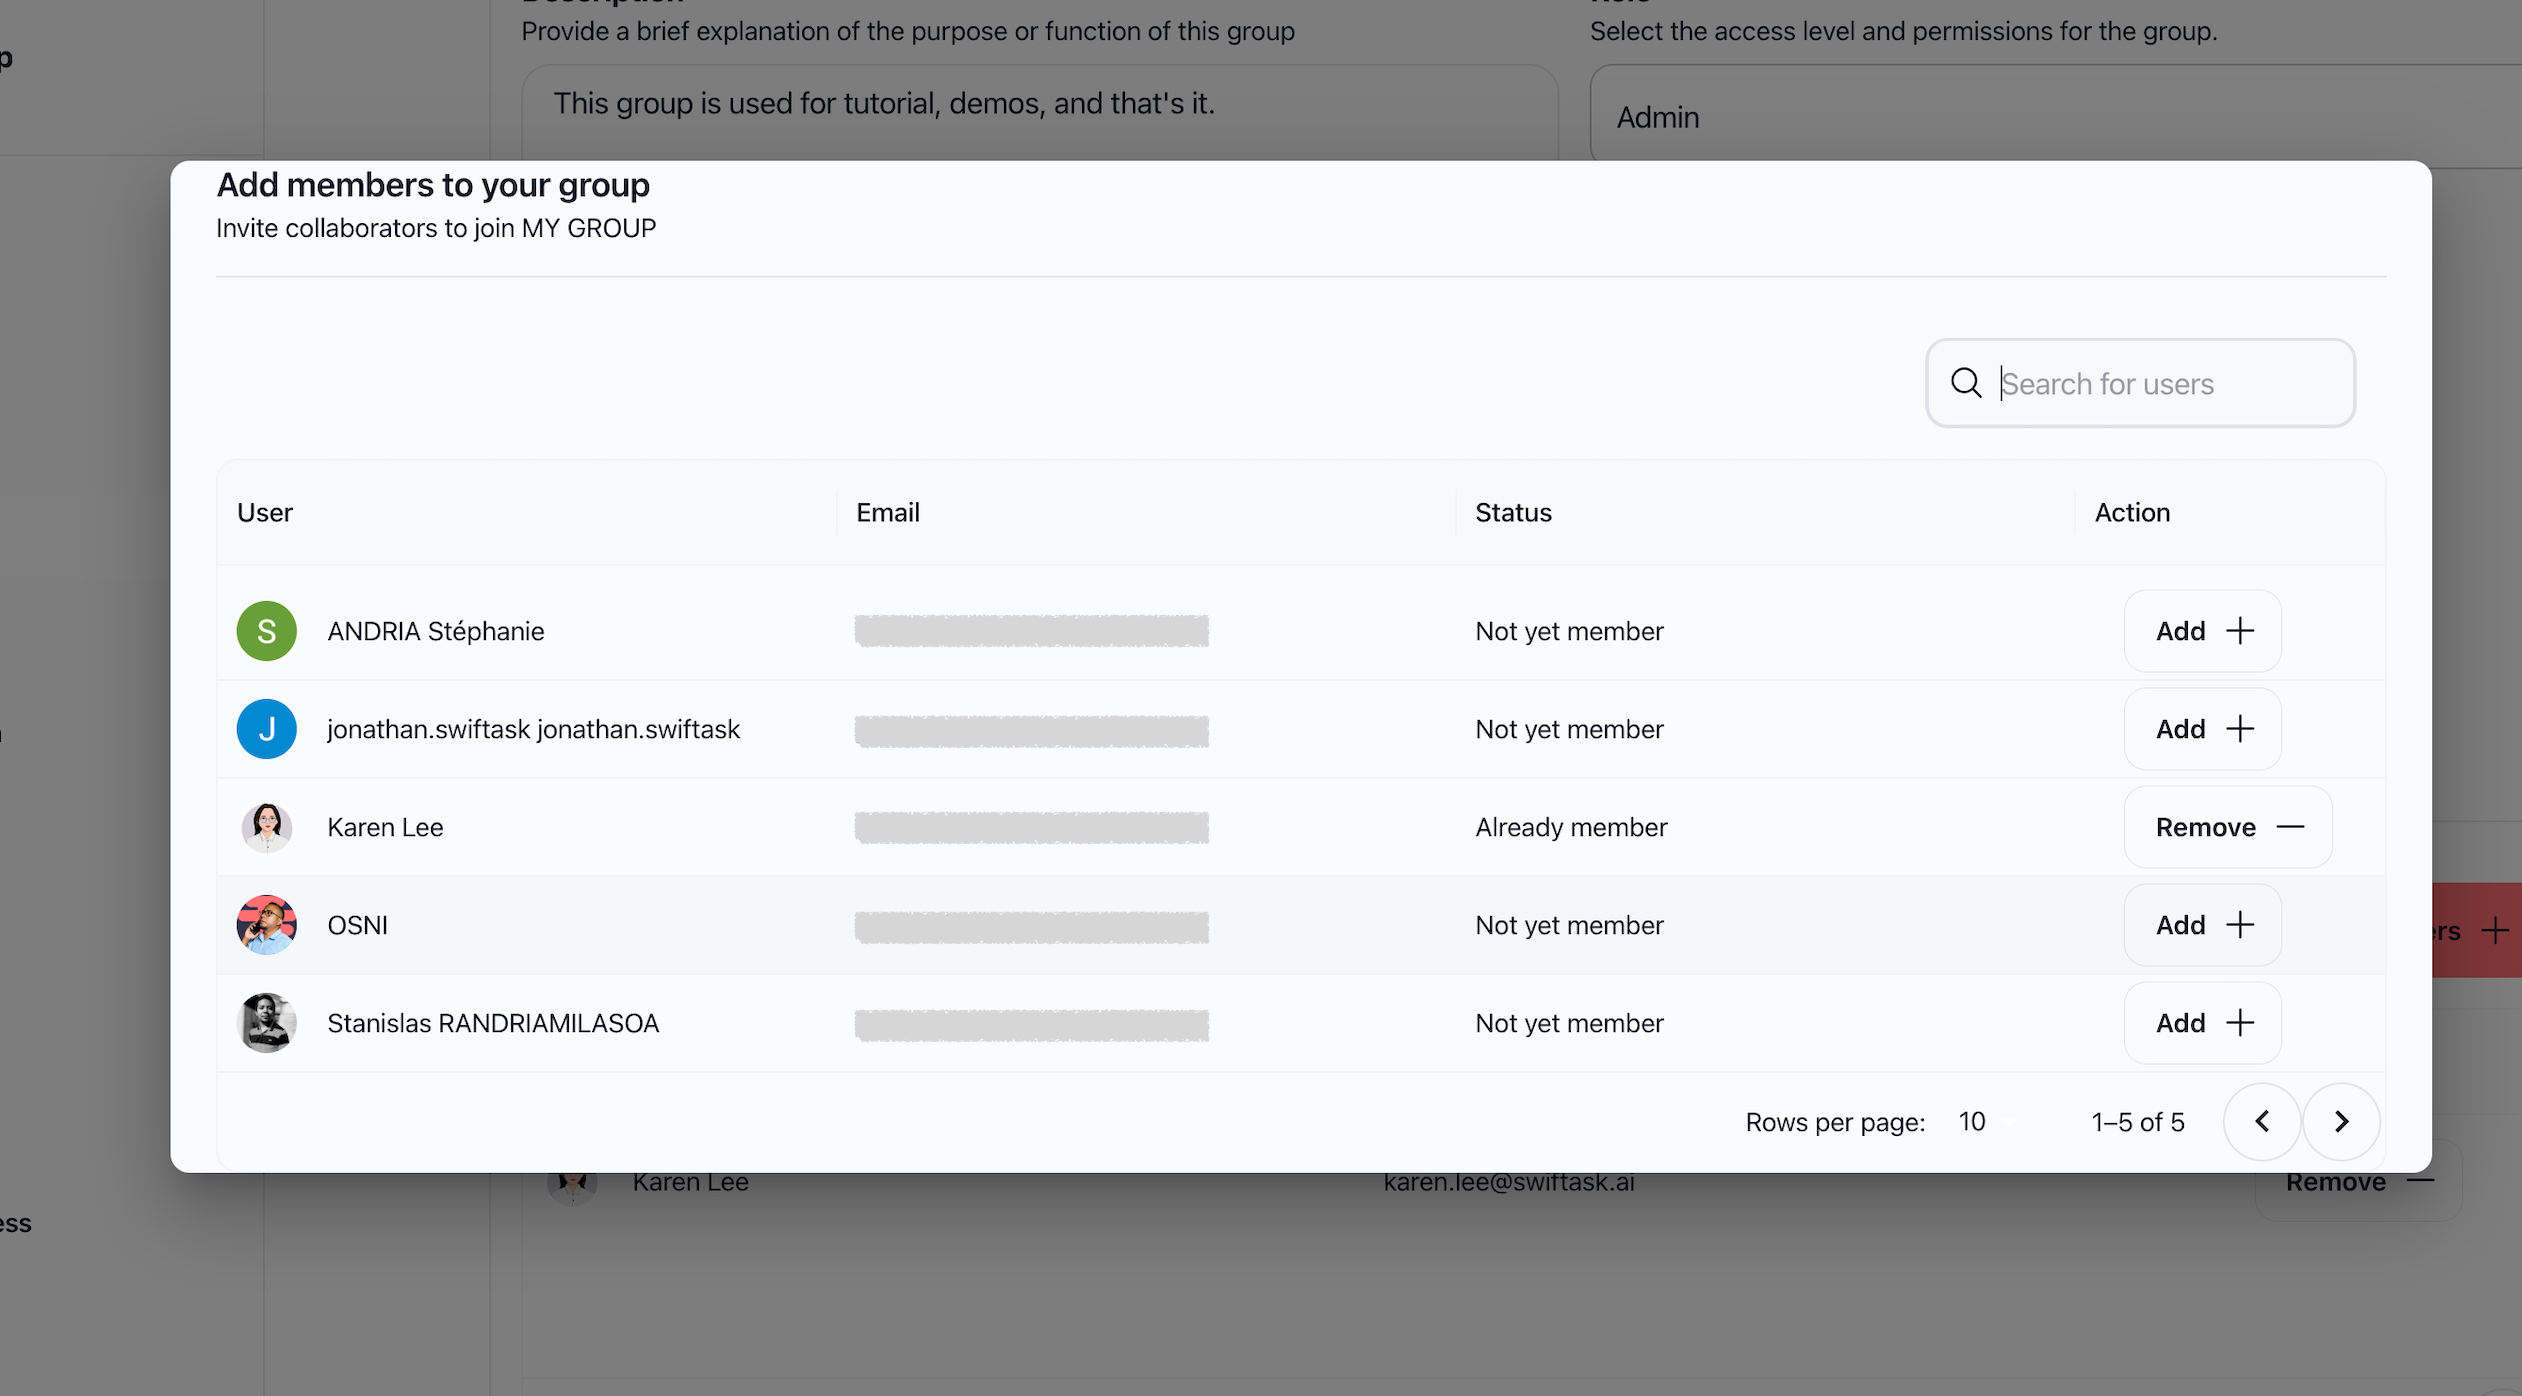Image resolution: width=2522 pixels, height=1396 pixels.
Task: Remove Karen Lee from the group
Action: 2228,827
